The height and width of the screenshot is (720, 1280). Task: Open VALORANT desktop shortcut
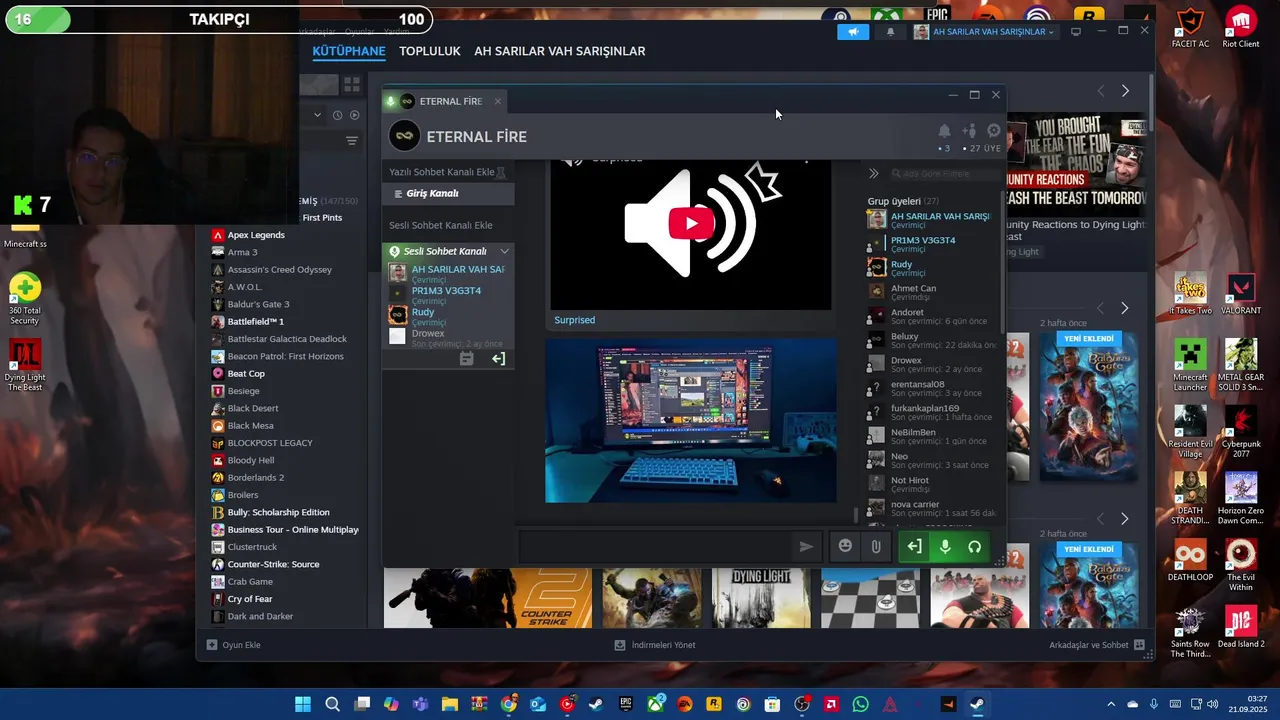pyautogui.click(x=1241, y=295)
